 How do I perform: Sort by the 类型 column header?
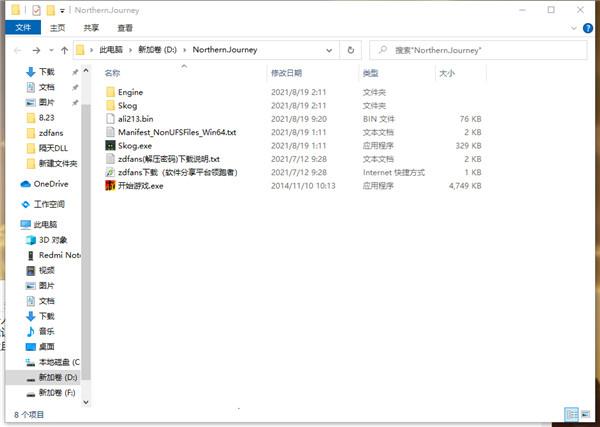tap(370, 73)
